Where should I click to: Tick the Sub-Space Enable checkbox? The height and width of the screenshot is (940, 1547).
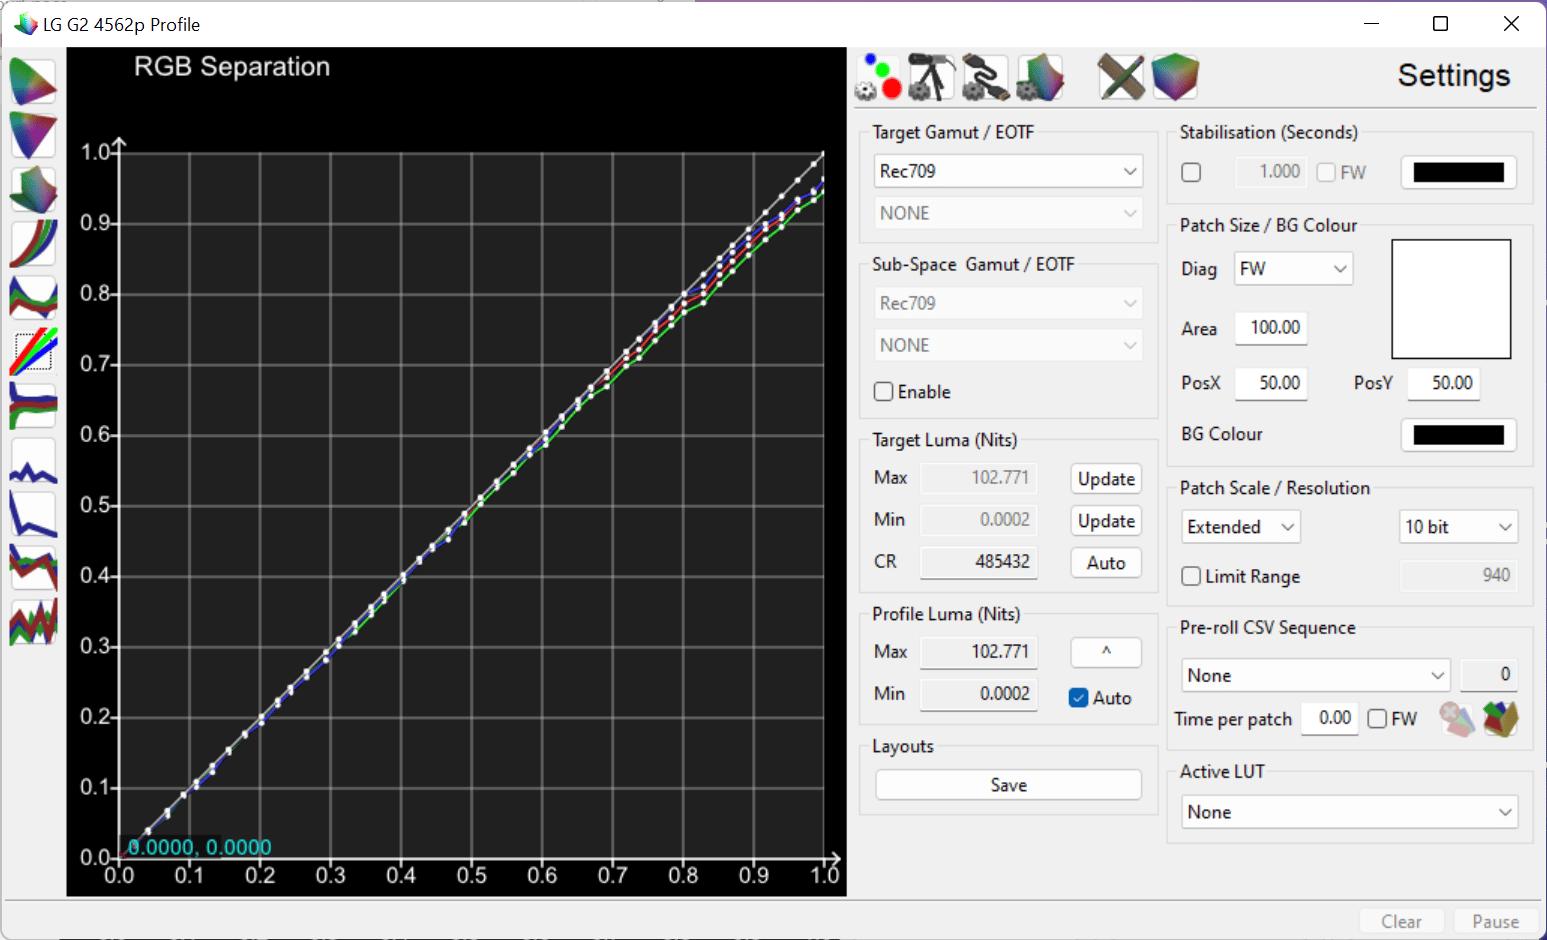pos(883,392)
